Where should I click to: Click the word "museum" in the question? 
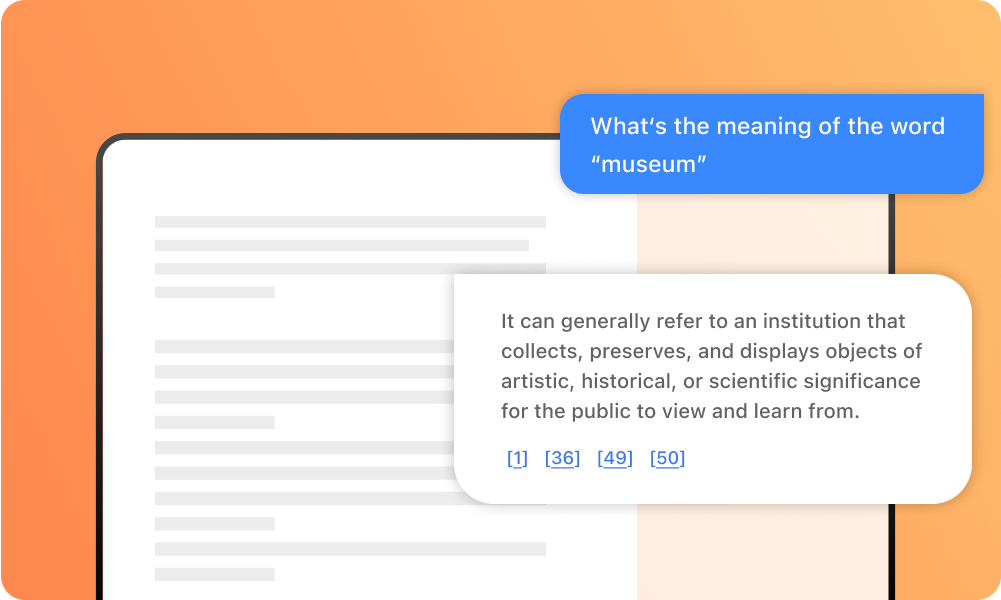(x=648, y=164)
